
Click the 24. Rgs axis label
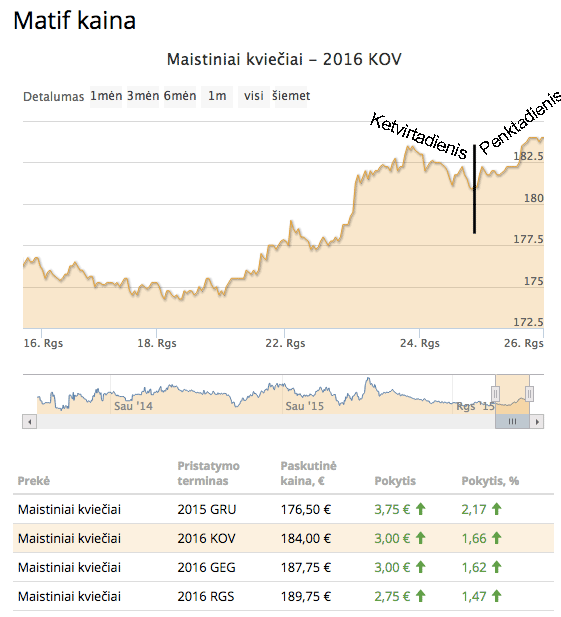coord(420,344)
